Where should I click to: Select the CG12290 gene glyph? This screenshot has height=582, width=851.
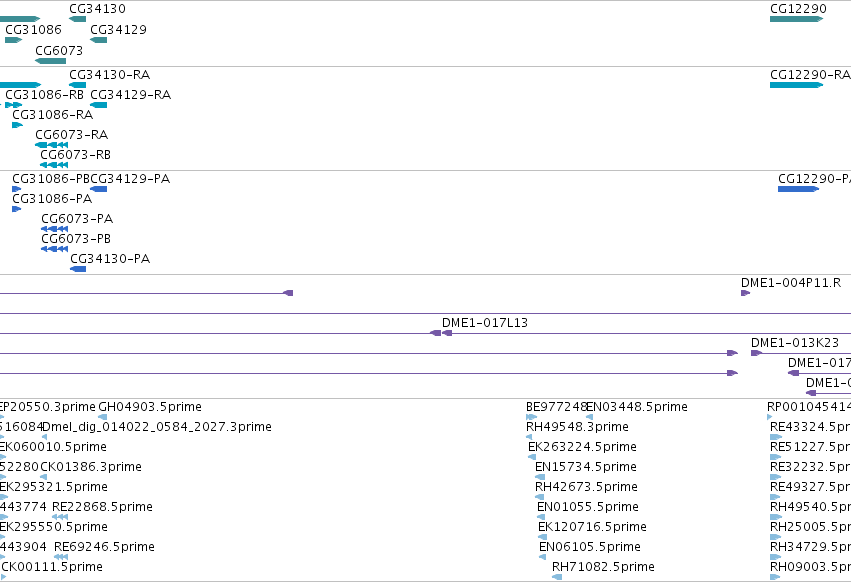click(796, 19)
